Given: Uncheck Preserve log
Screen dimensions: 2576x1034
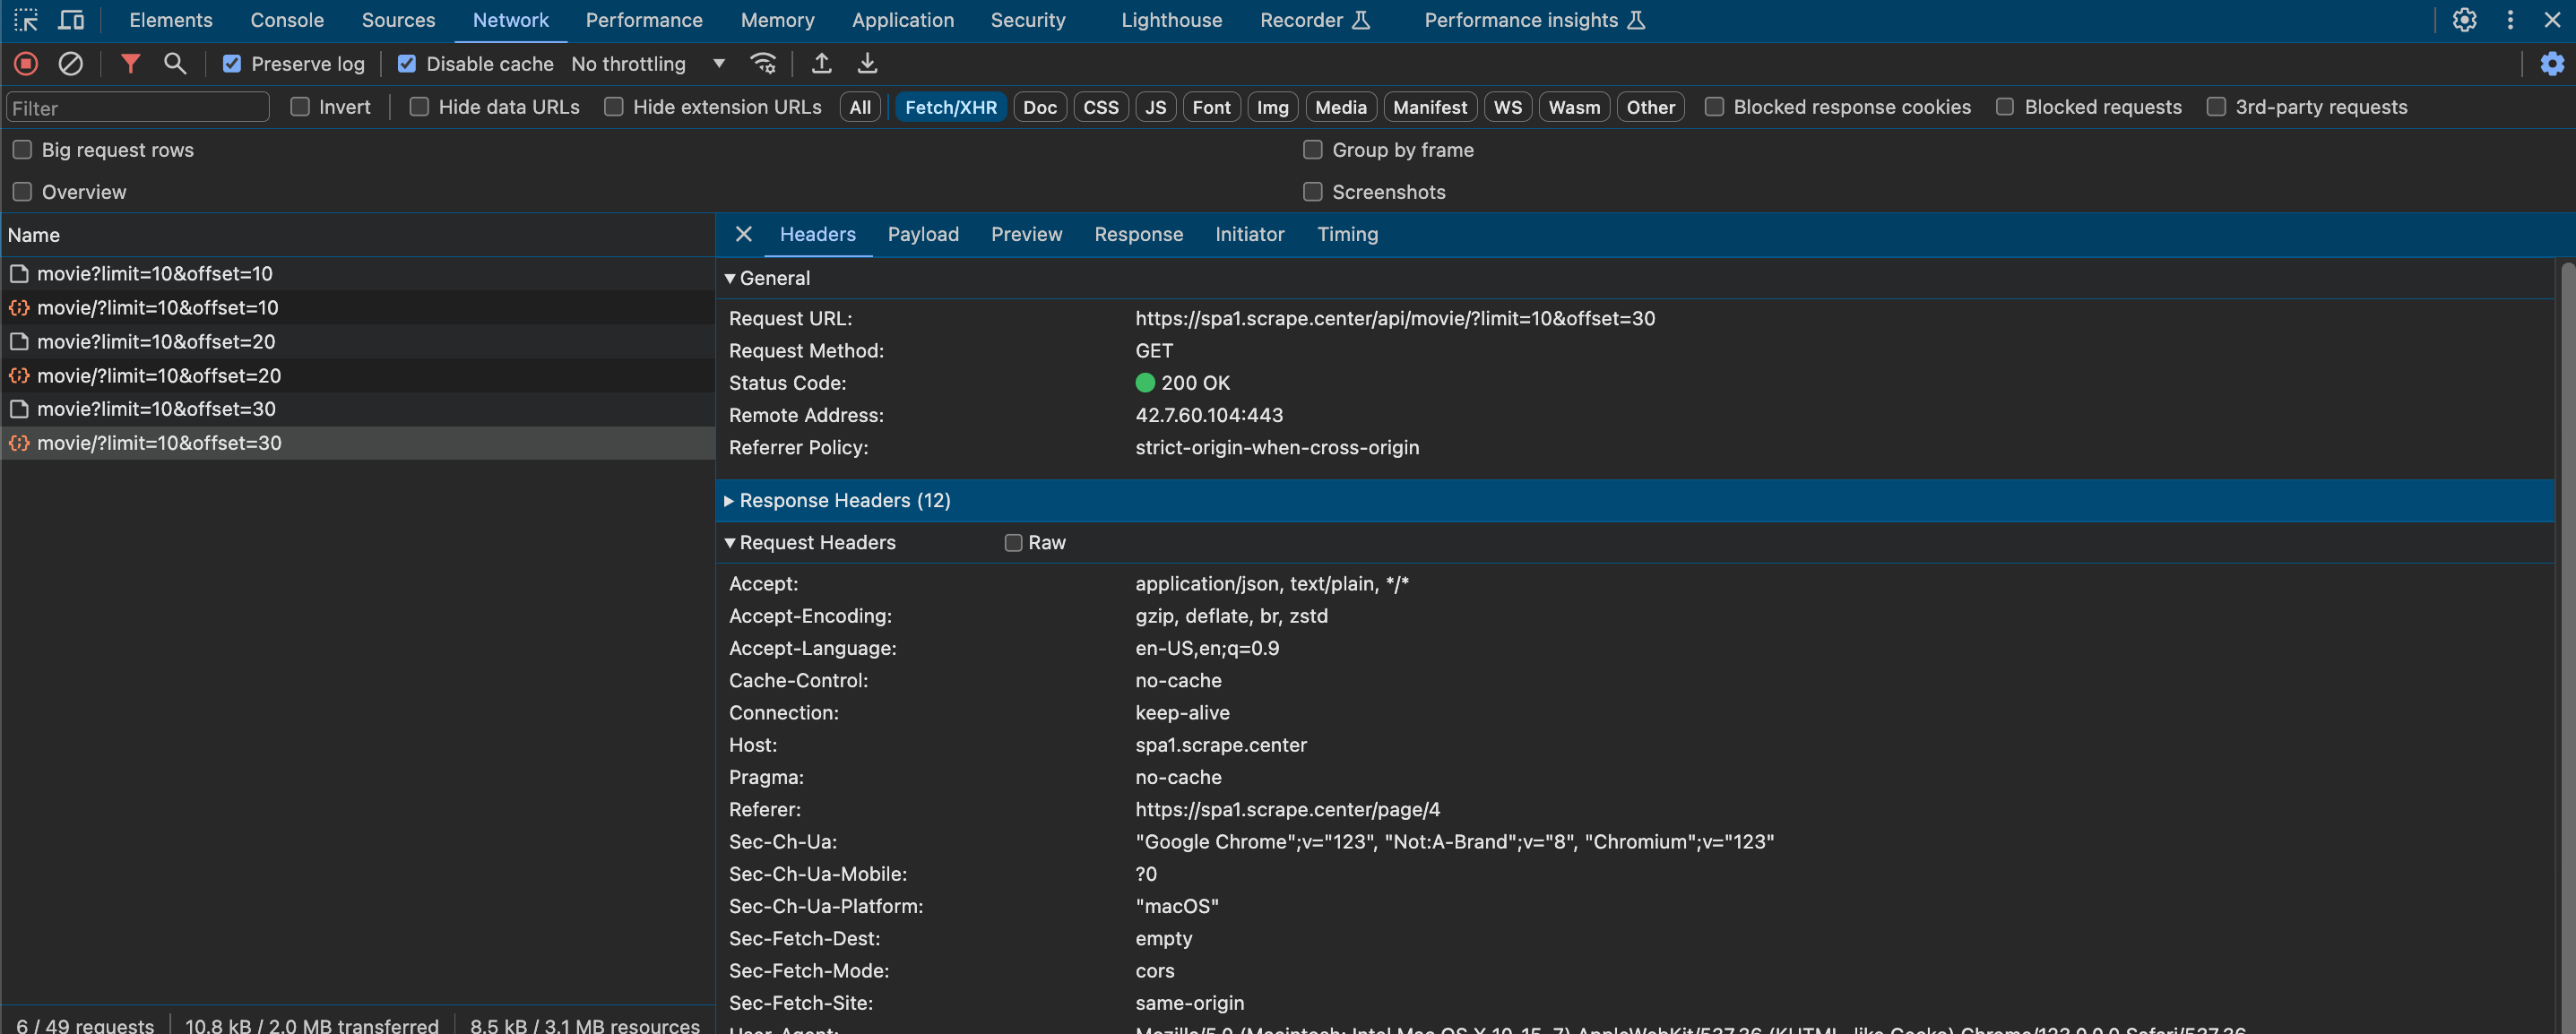Looking at the screenshot, I should tap(232, 64).
